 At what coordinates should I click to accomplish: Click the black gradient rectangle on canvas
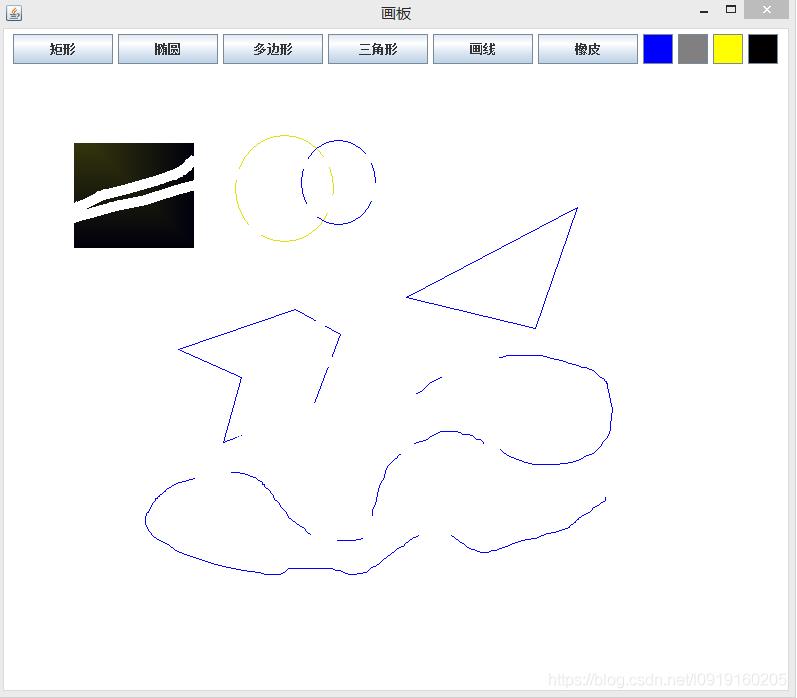pyautogui.click(x=134, y=195)
